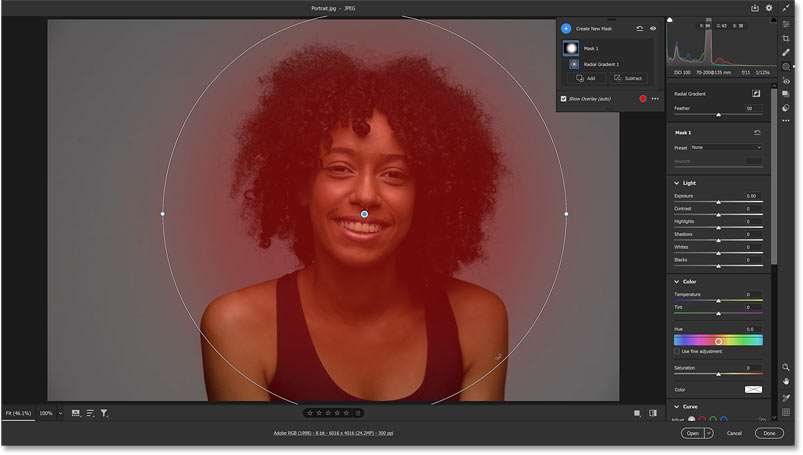The height and width of the screenshot is (455, 803).
Task: Invert the Radial Gradient mask icon
Action: 756,93
